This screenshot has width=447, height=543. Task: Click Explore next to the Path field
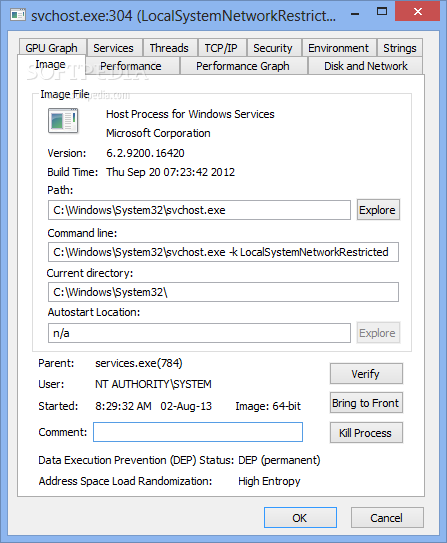coord(377,210)
